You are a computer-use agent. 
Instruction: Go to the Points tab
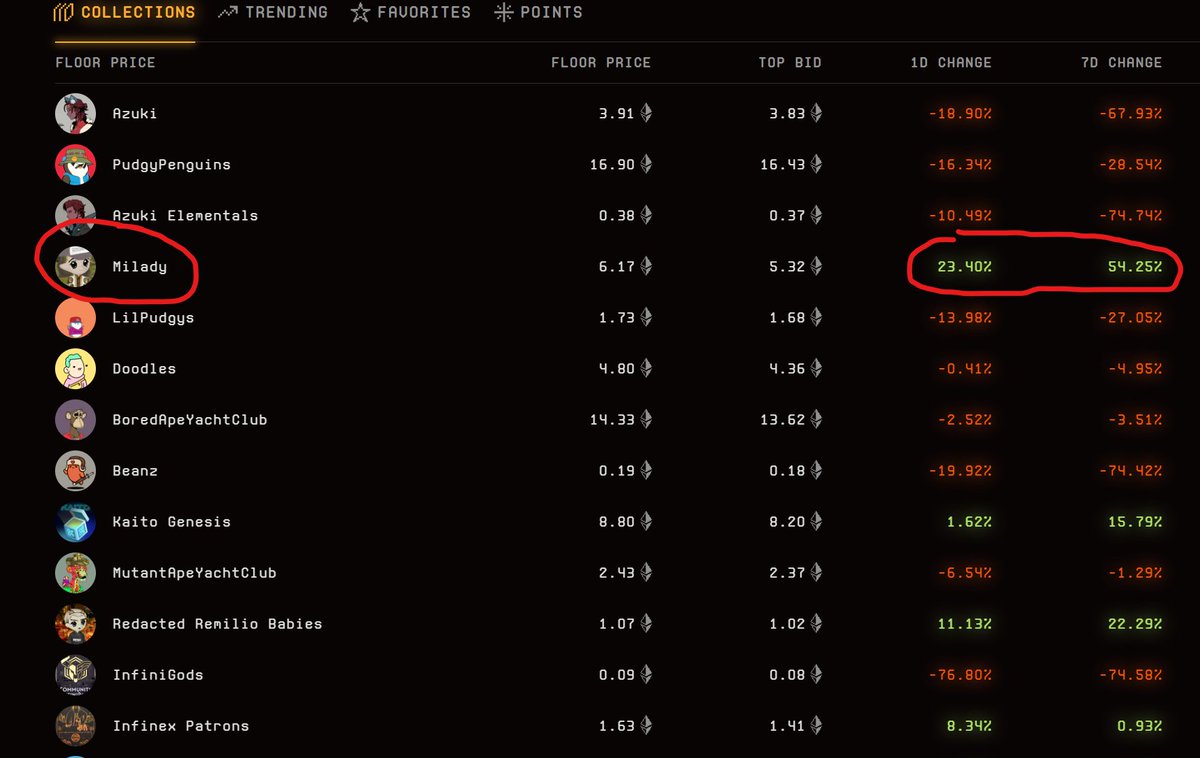pyautogui.click(x=538, y=13)
